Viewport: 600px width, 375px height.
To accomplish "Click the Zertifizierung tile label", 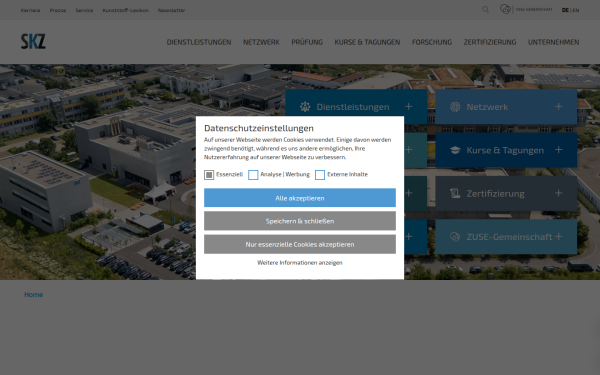I will (496, 194).
